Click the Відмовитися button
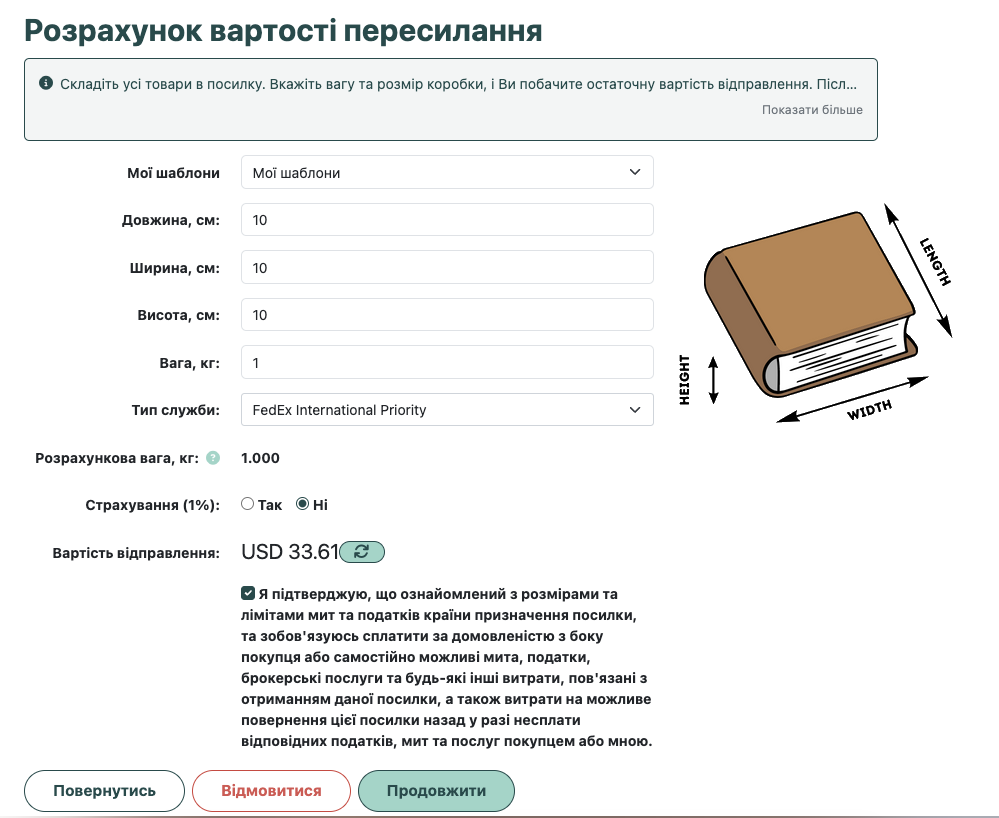 point(271,791)
